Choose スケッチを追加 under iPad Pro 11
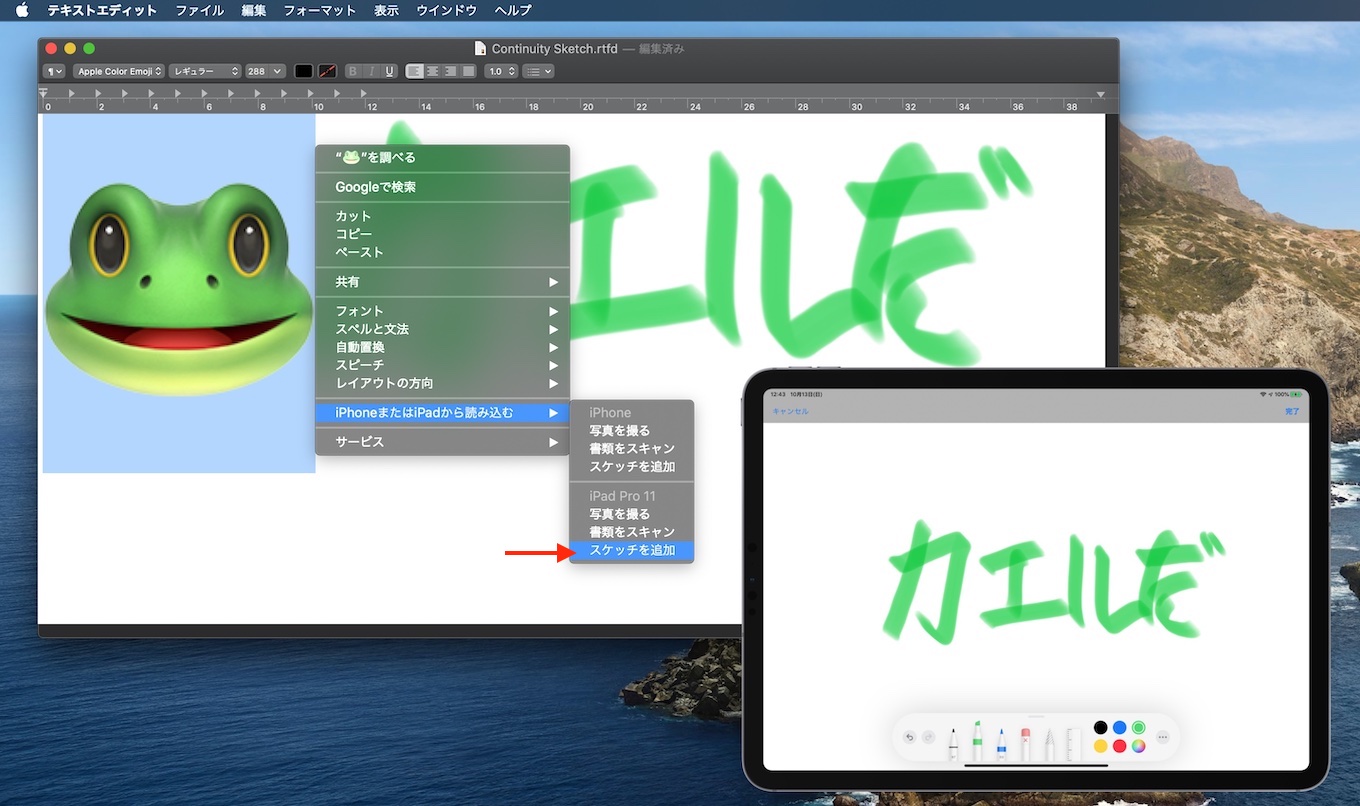Image resolution: width=1360 pixels, height=806 pixels. click(631, 550)
